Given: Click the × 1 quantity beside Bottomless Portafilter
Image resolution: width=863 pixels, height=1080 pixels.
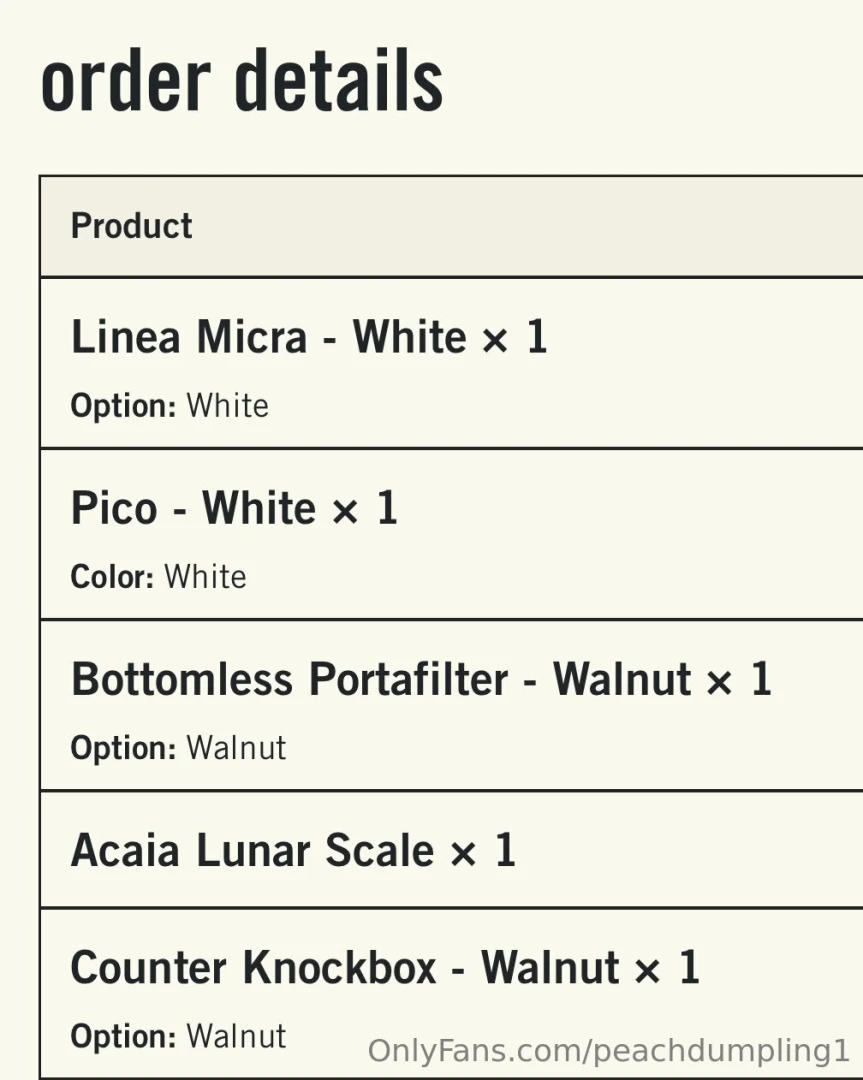Looking at the screenshot, I should coord(739,680).
